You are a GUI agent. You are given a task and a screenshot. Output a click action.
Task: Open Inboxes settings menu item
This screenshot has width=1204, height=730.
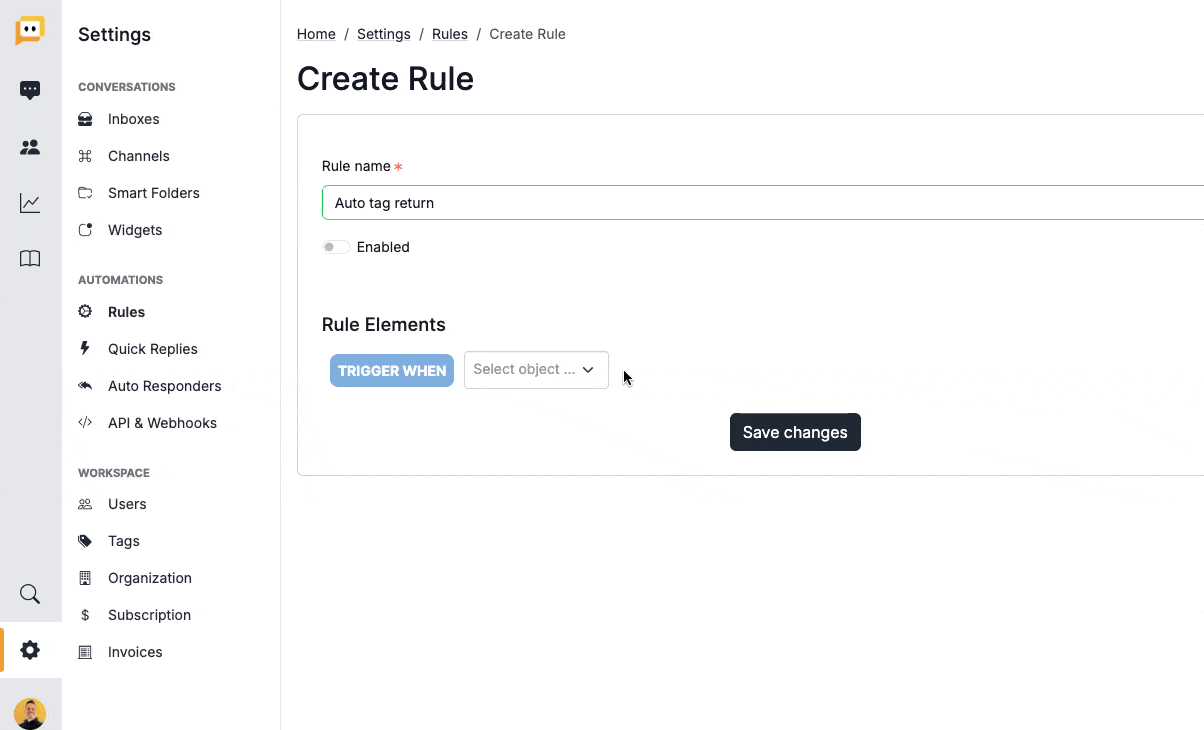(133, 119)
